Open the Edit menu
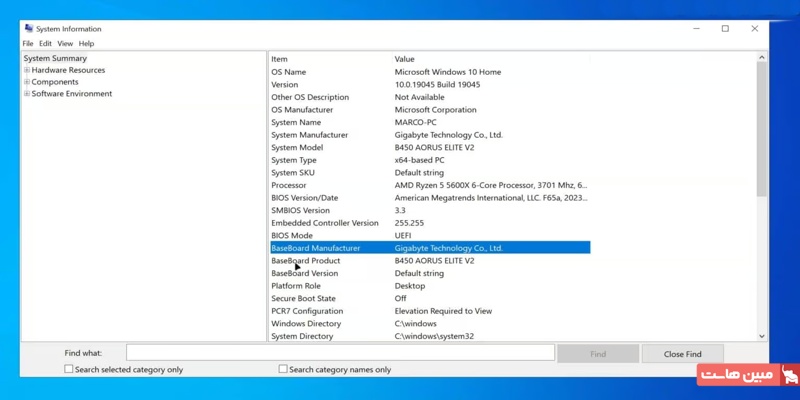The image size is (800, 400). (x=45, y=44)
